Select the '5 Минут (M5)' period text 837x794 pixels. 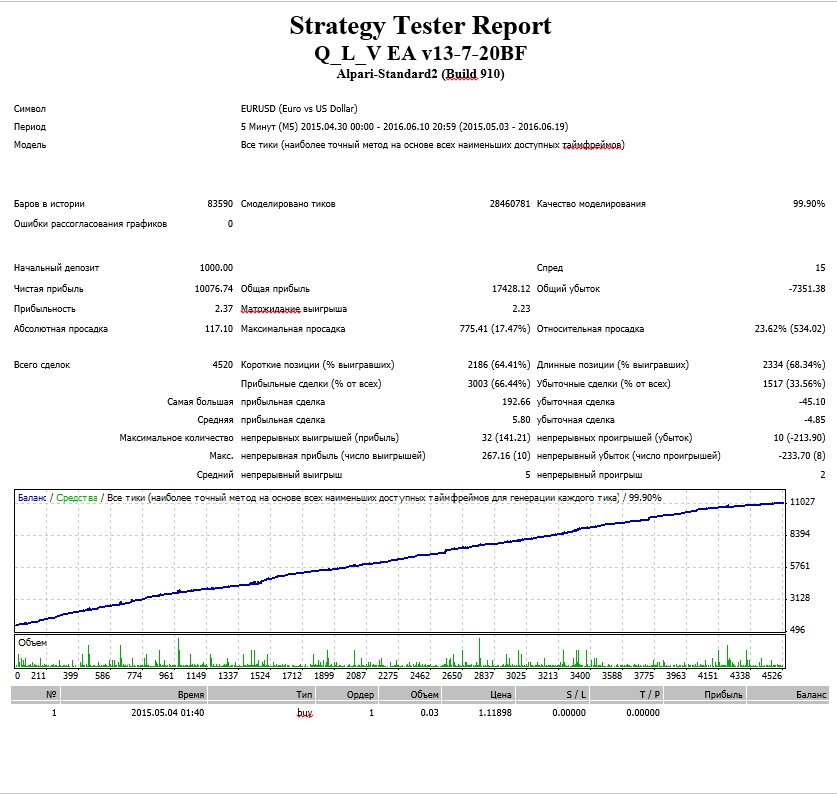pos(269,127)
